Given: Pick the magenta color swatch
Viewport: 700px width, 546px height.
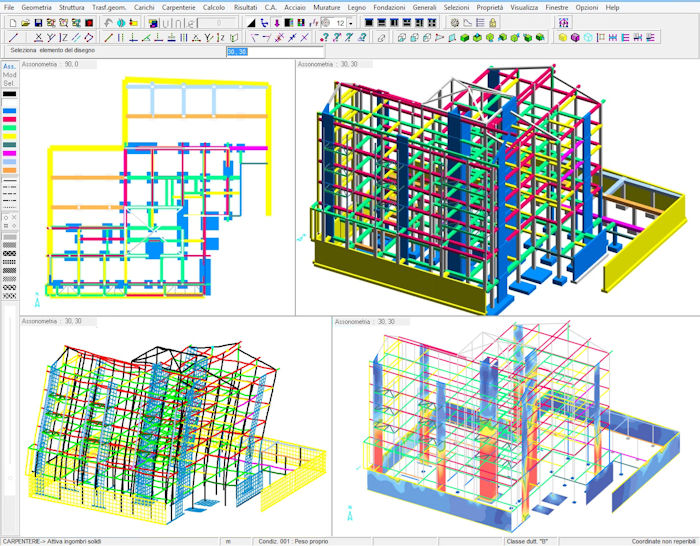Looking at the screenshot, I should (9, 153).
